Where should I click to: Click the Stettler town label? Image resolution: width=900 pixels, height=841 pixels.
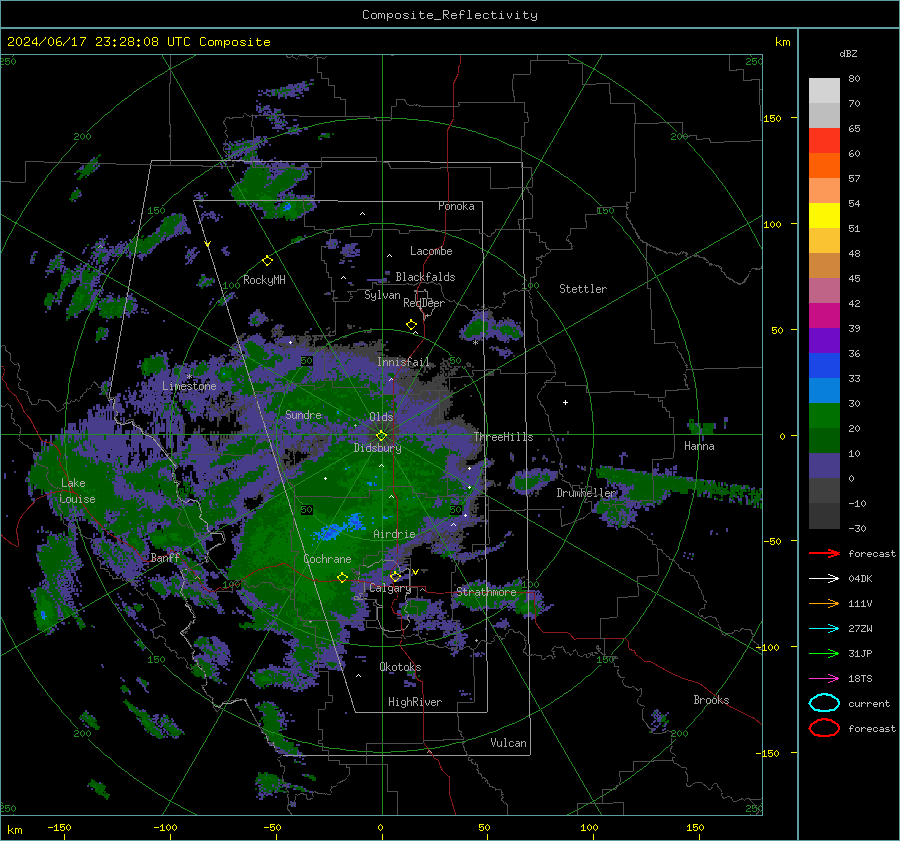pyautogui.click(x=583, y=289)
